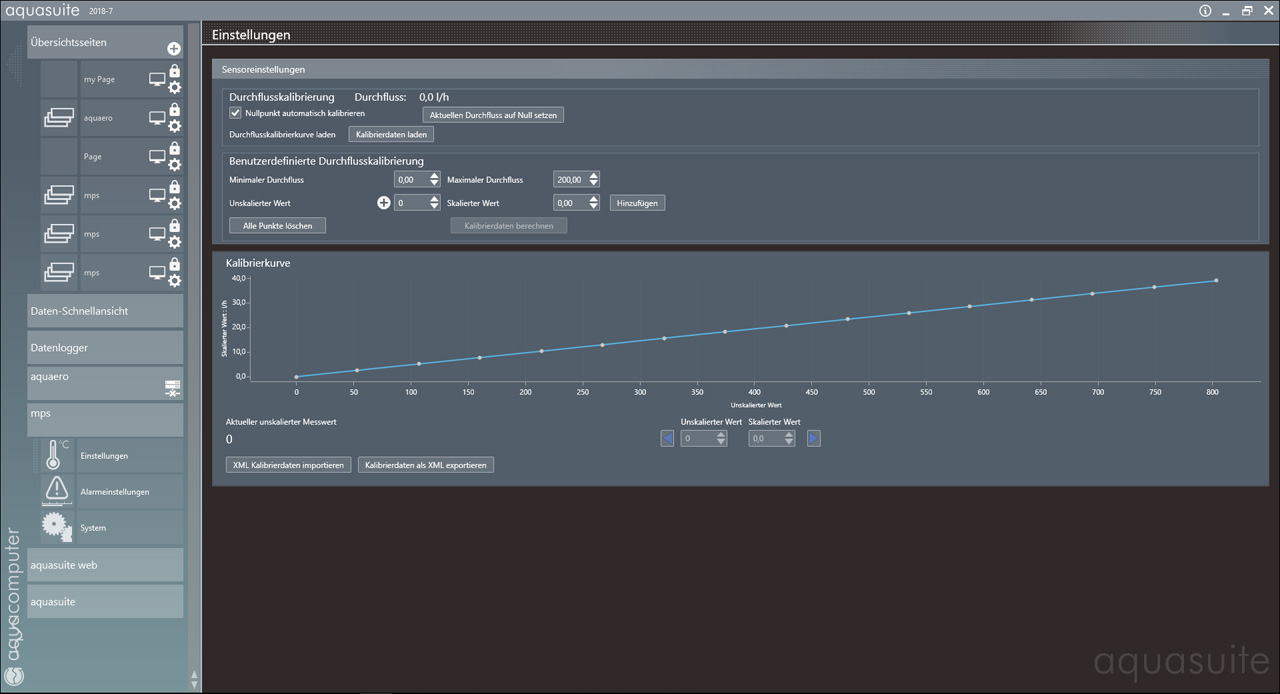Open gear settings for my Page
The height and width of the screenshot is (694, 1280).
click(x=174, y=87)
